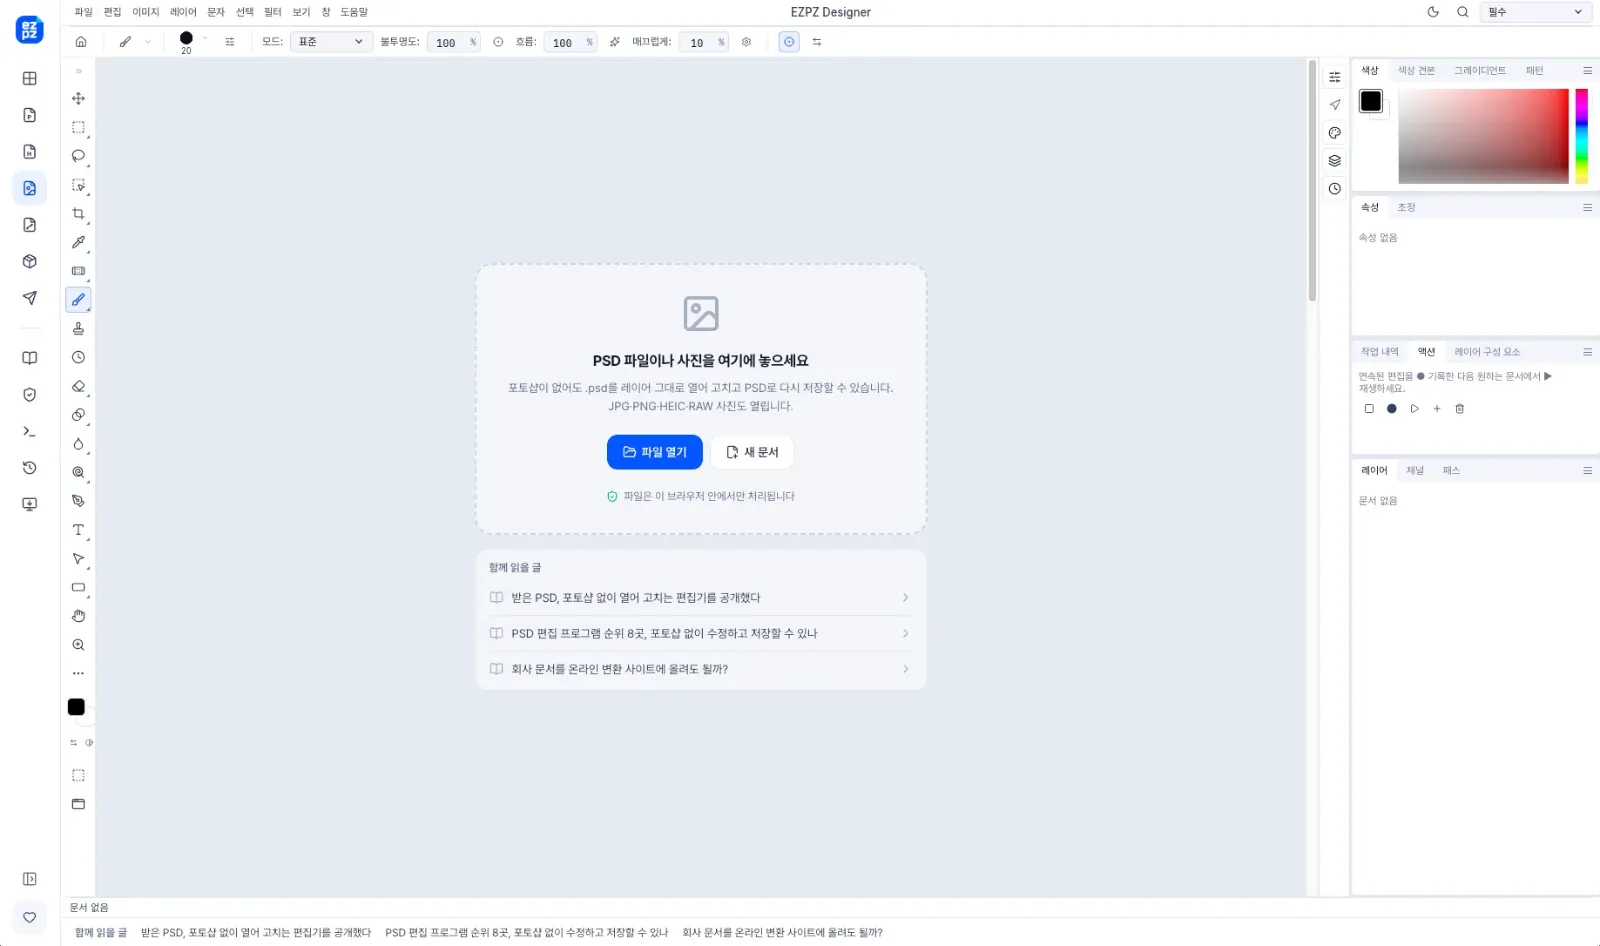
Task: Open the layers icon in the right panel strip
Action: pos(1334,160)
